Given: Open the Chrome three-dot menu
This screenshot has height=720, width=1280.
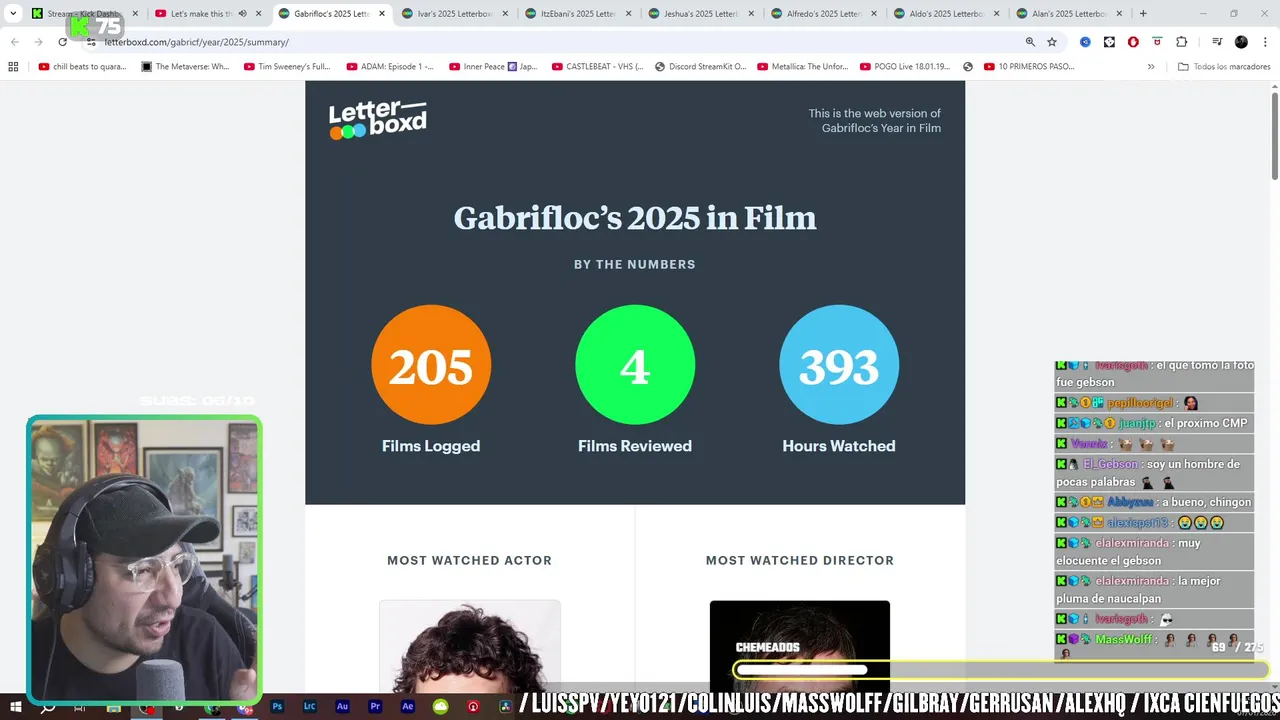Looking at the screenshot, I should pyautogui.click(x=1264, y=42).
